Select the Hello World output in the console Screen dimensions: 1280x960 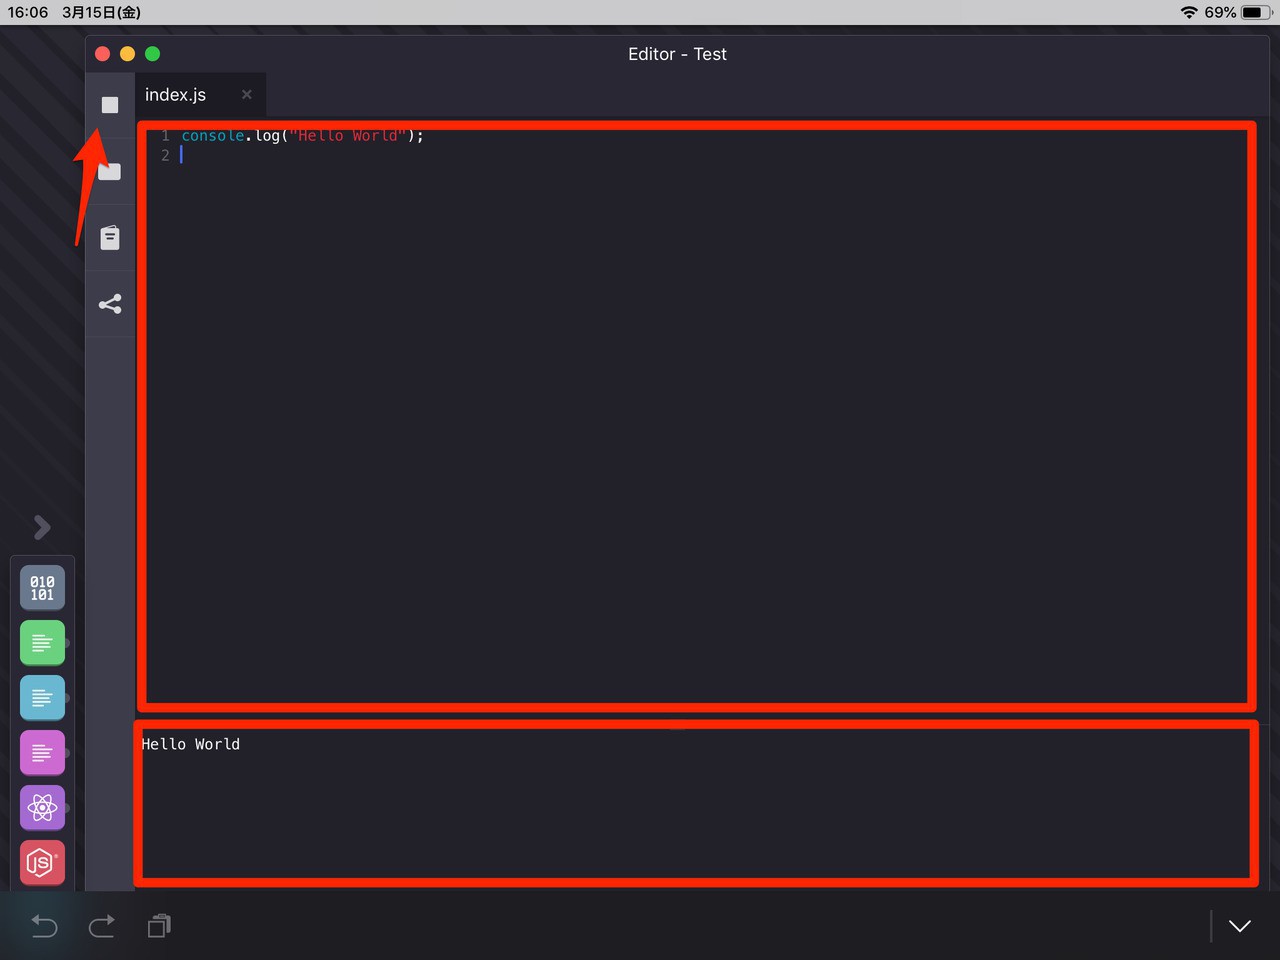point(191,744)
